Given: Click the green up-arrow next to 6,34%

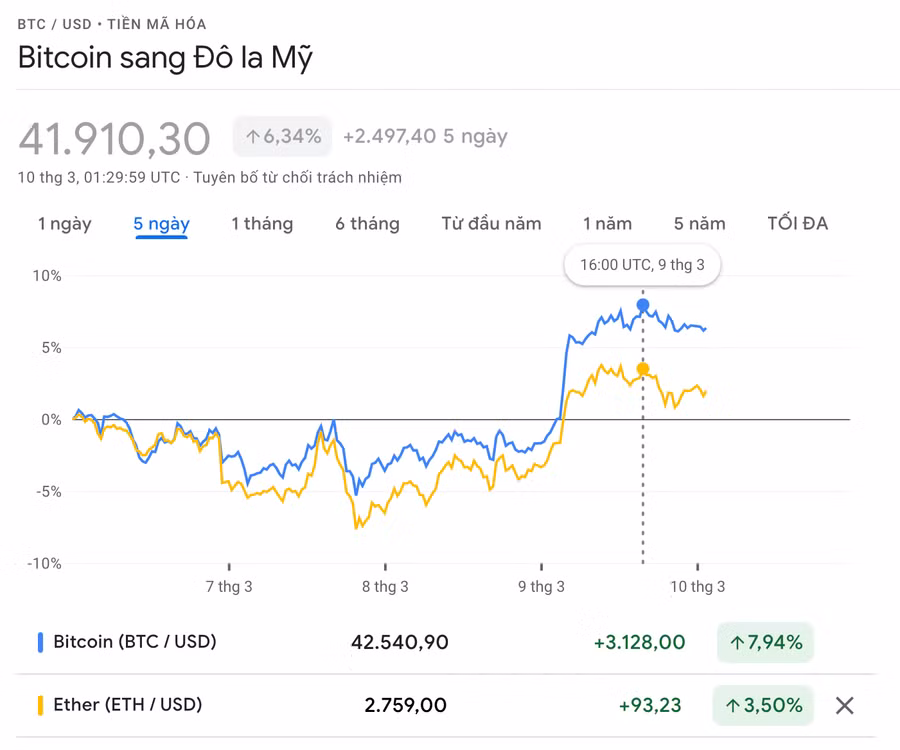Looking at the screenshot, I should point(255,136).
